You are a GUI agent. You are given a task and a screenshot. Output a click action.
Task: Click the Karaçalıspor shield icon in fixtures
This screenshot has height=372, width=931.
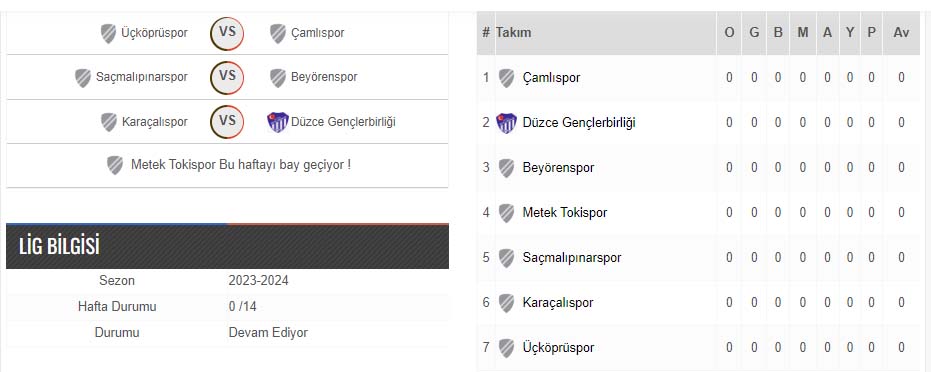(109, 122)
